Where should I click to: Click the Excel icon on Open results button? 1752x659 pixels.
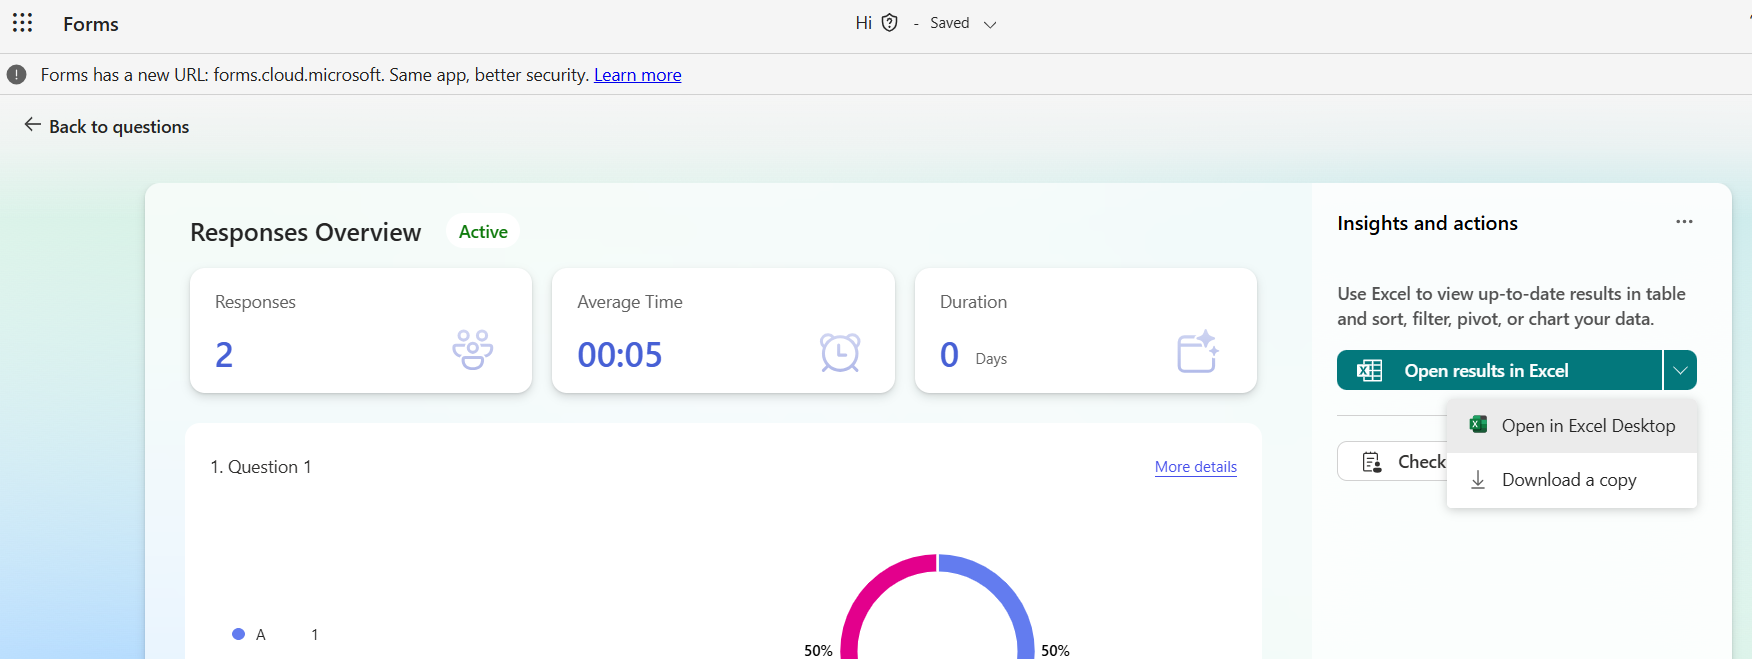tap(1369, 371)
